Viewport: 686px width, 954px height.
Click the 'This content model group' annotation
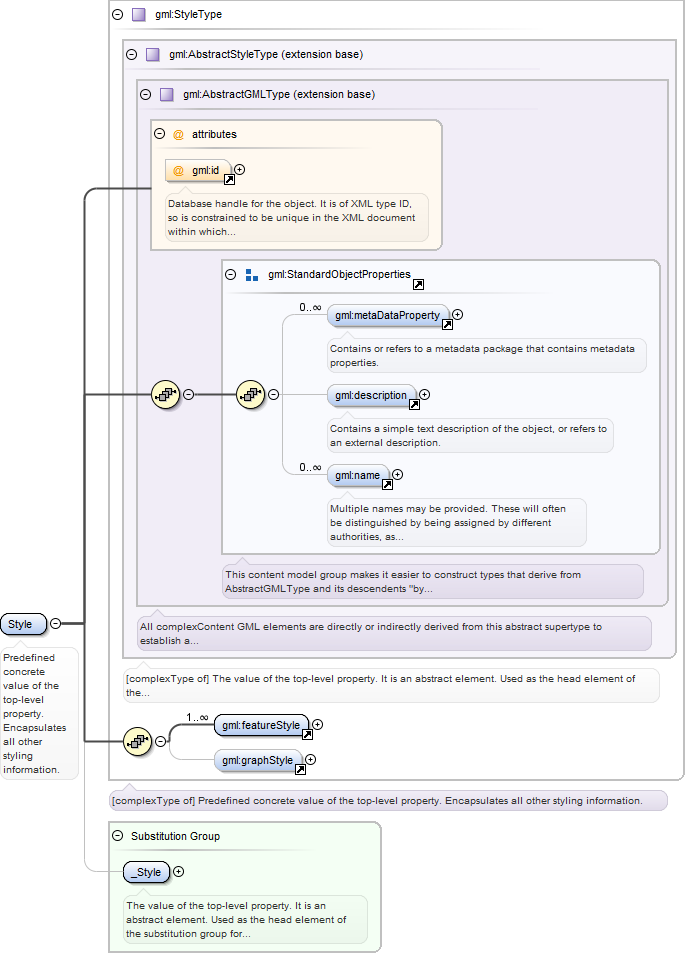click(x=432, y=582)
